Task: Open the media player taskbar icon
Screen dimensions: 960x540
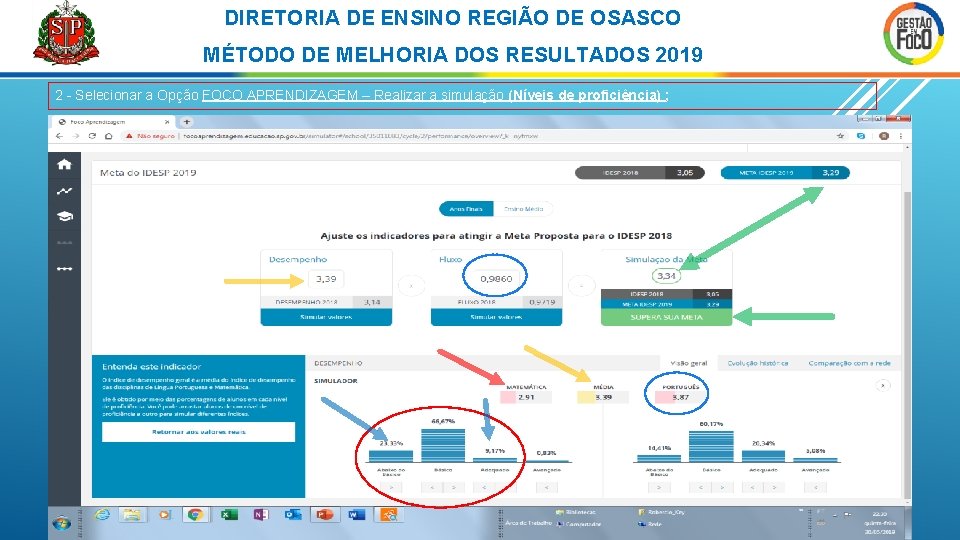Action: [164, 515]
